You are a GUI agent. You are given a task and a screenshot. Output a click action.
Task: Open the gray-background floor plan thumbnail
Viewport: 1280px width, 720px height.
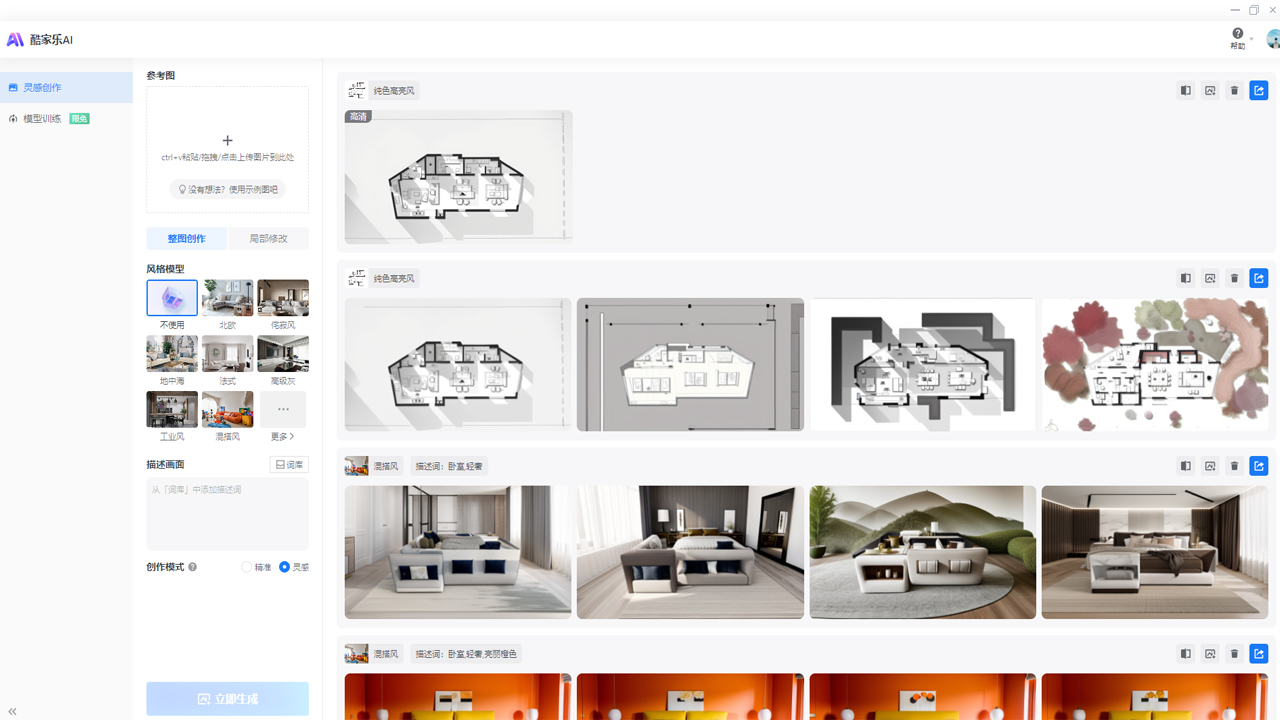[690, 365]
